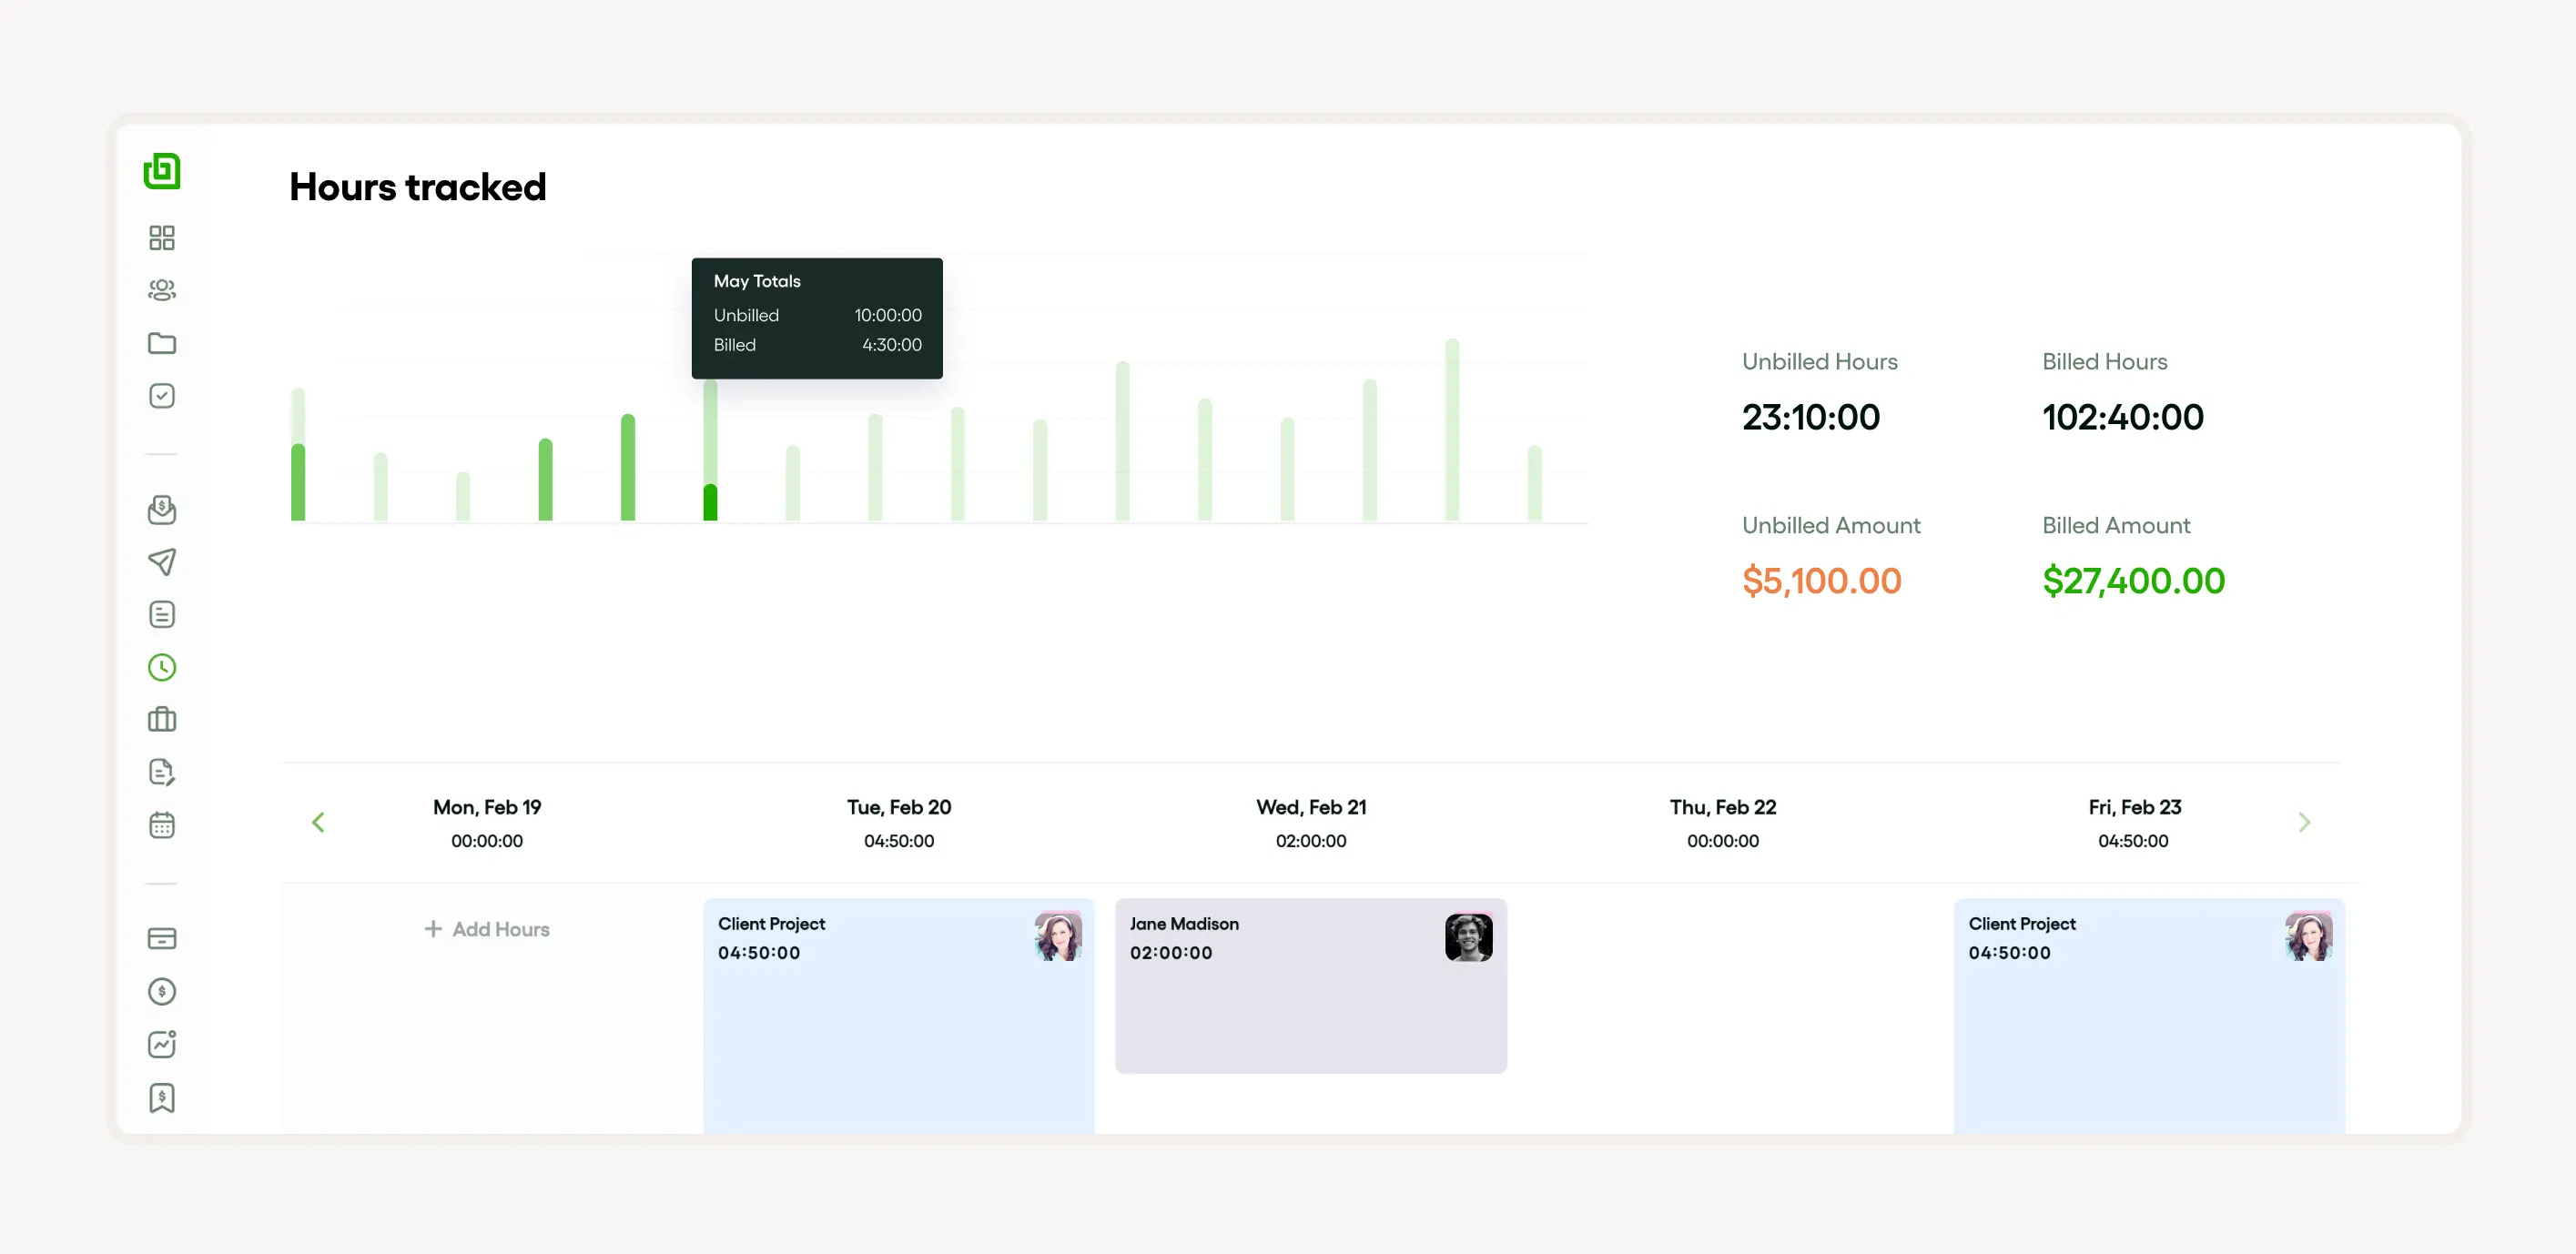This screenshot has width=2576, height=1254.
Task: Open the payments received envelope icon
Action: [161, 510]
